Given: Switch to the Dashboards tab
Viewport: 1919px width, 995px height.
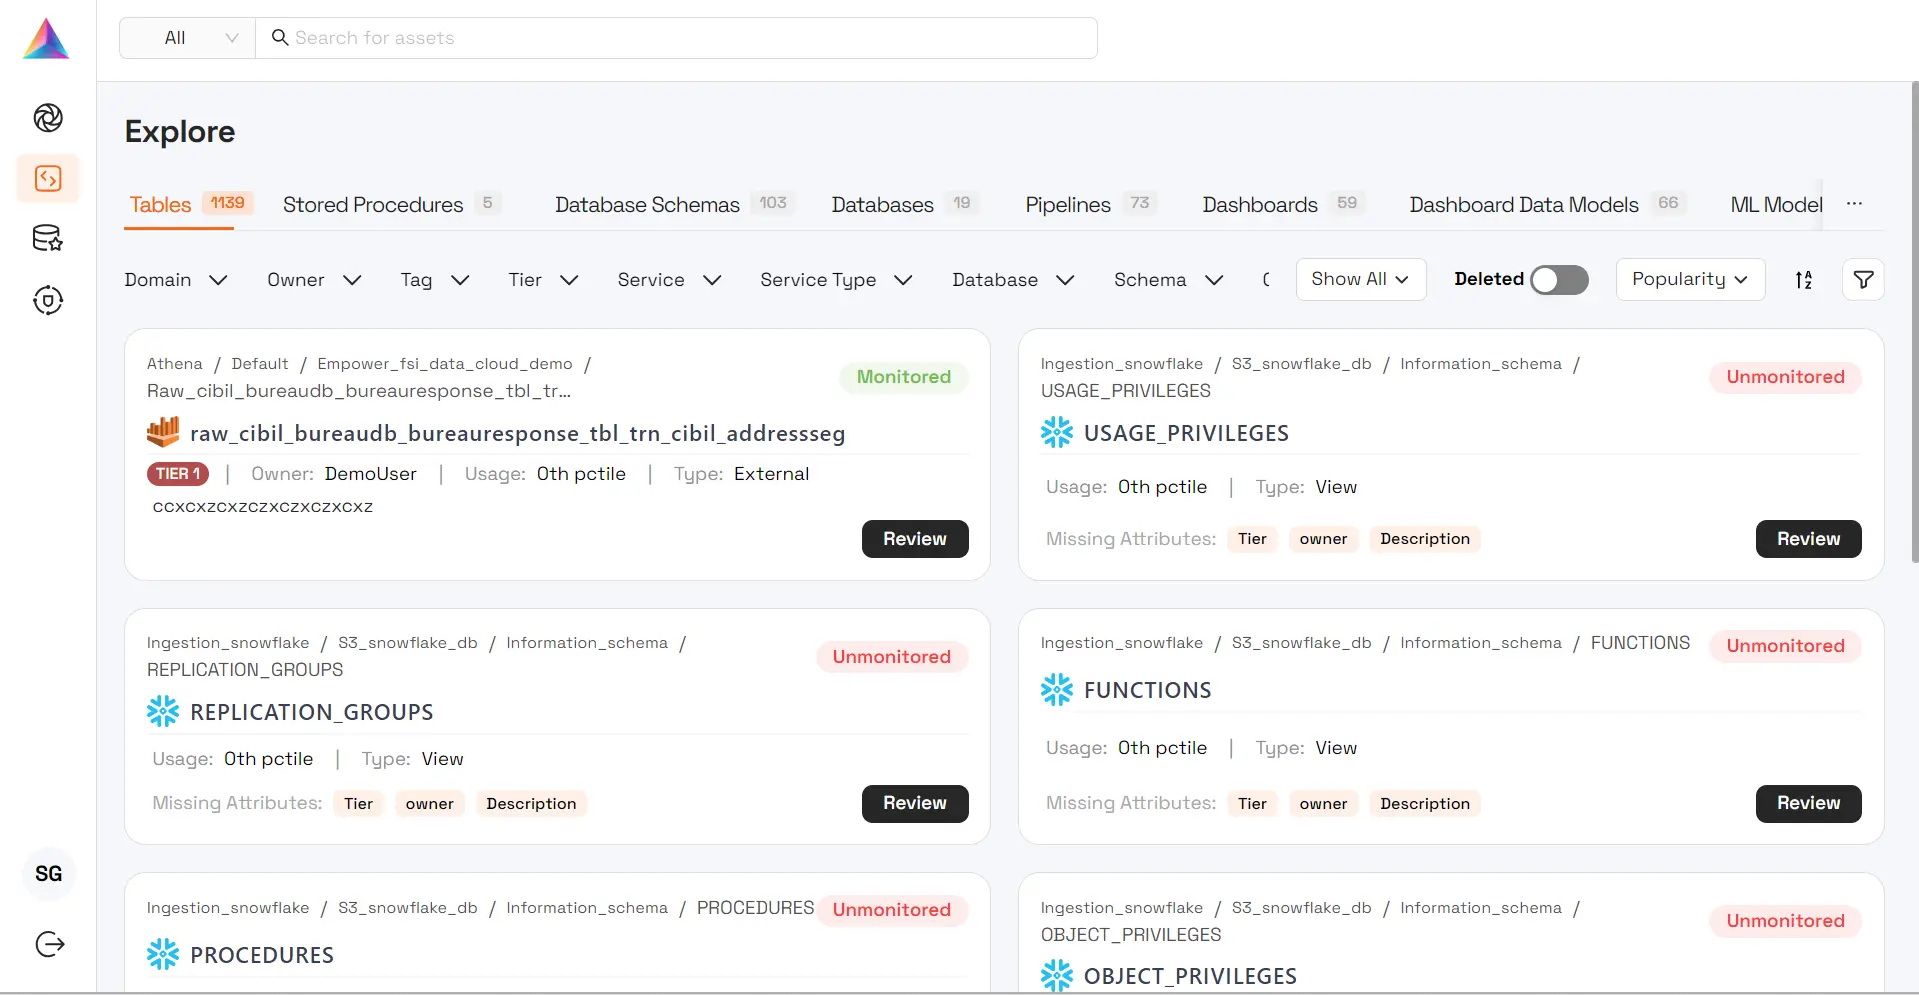Looking at the screenshot, I should point(1283,204).
